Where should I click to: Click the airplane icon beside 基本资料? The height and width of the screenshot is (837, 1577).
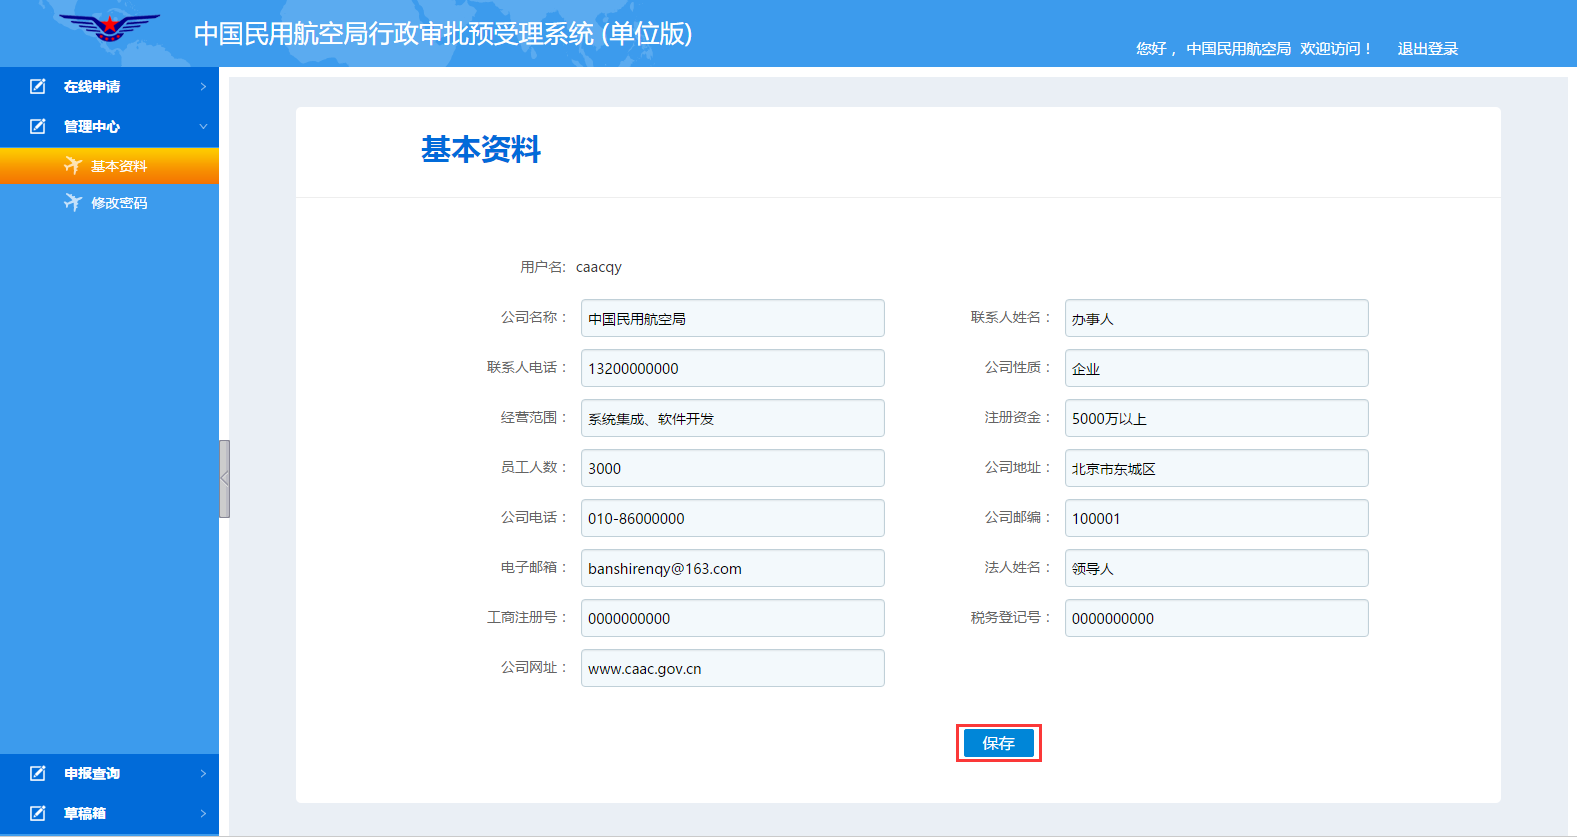point(73,165)
